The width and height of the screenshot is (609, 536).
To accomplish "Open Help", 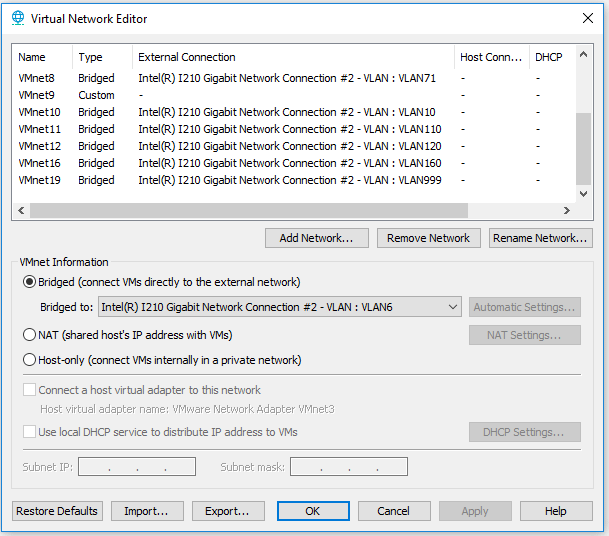I will click(556, 511).
